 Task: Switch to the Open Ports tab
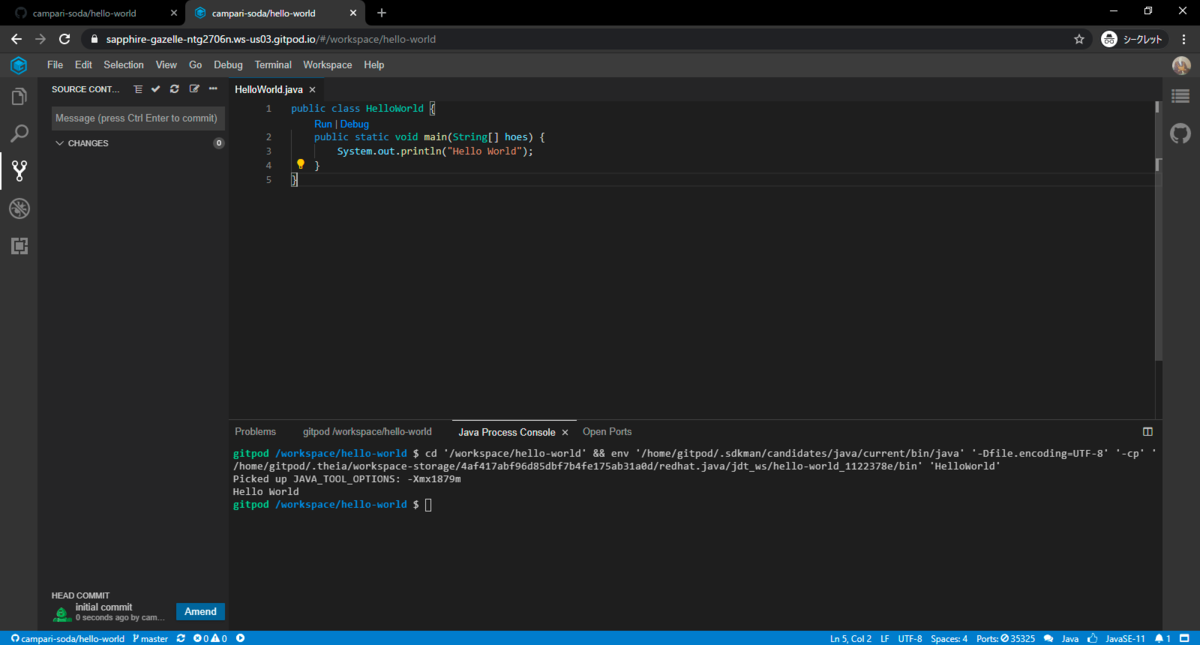point(607,432)
